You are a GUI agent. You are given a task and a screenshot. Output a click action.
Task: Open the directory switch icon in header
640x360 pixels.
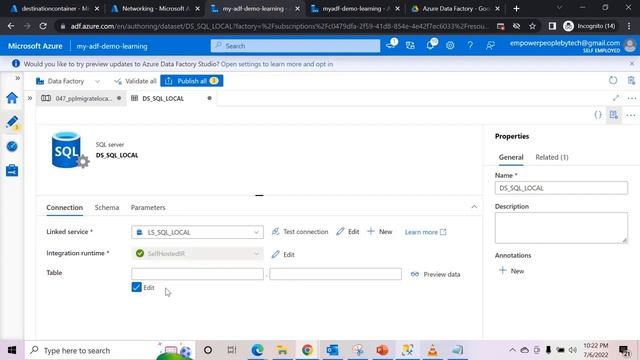[410, 46]
